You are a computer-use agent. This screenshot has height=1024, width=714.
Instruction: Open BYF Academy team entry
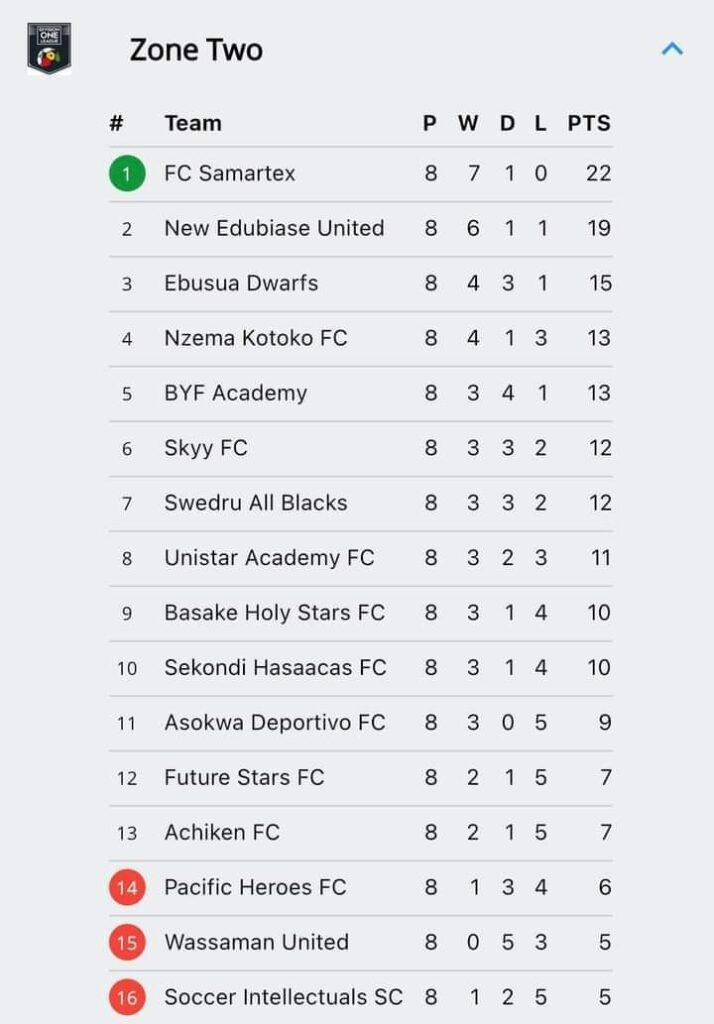tap(235, 393)
